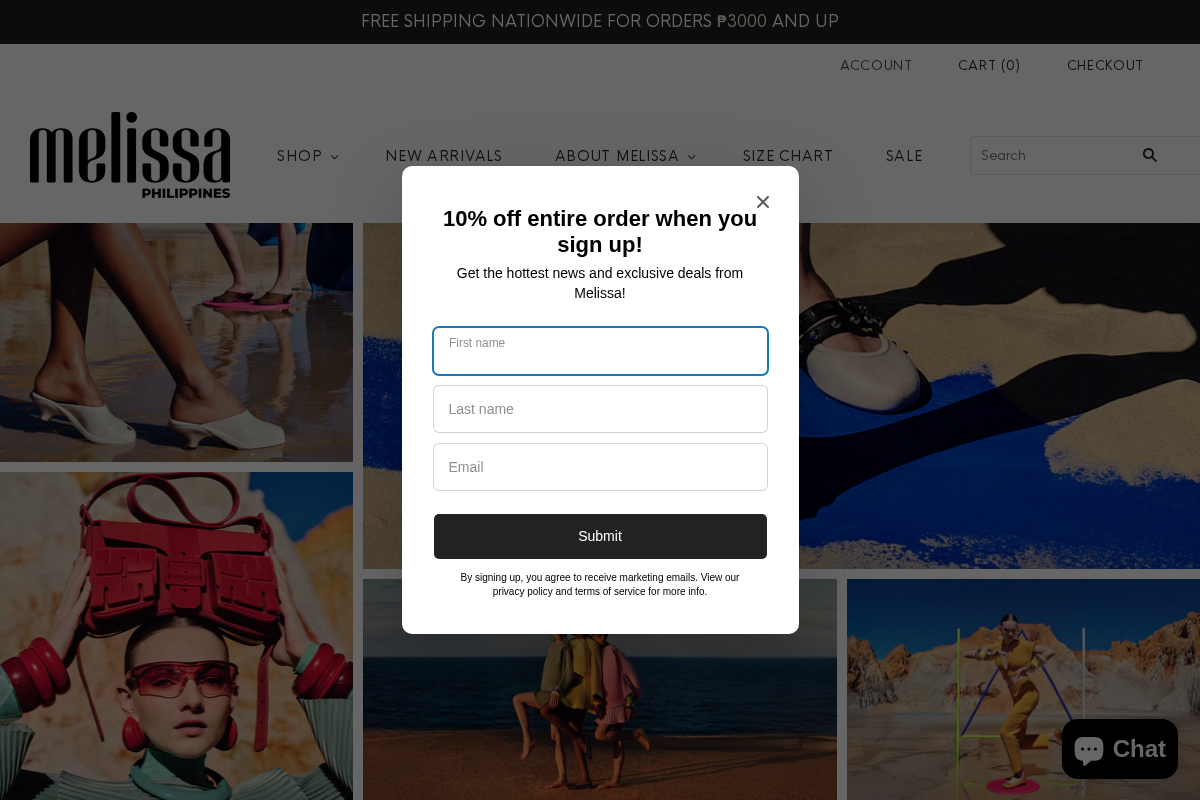Submit the signup form

[600, 536]
